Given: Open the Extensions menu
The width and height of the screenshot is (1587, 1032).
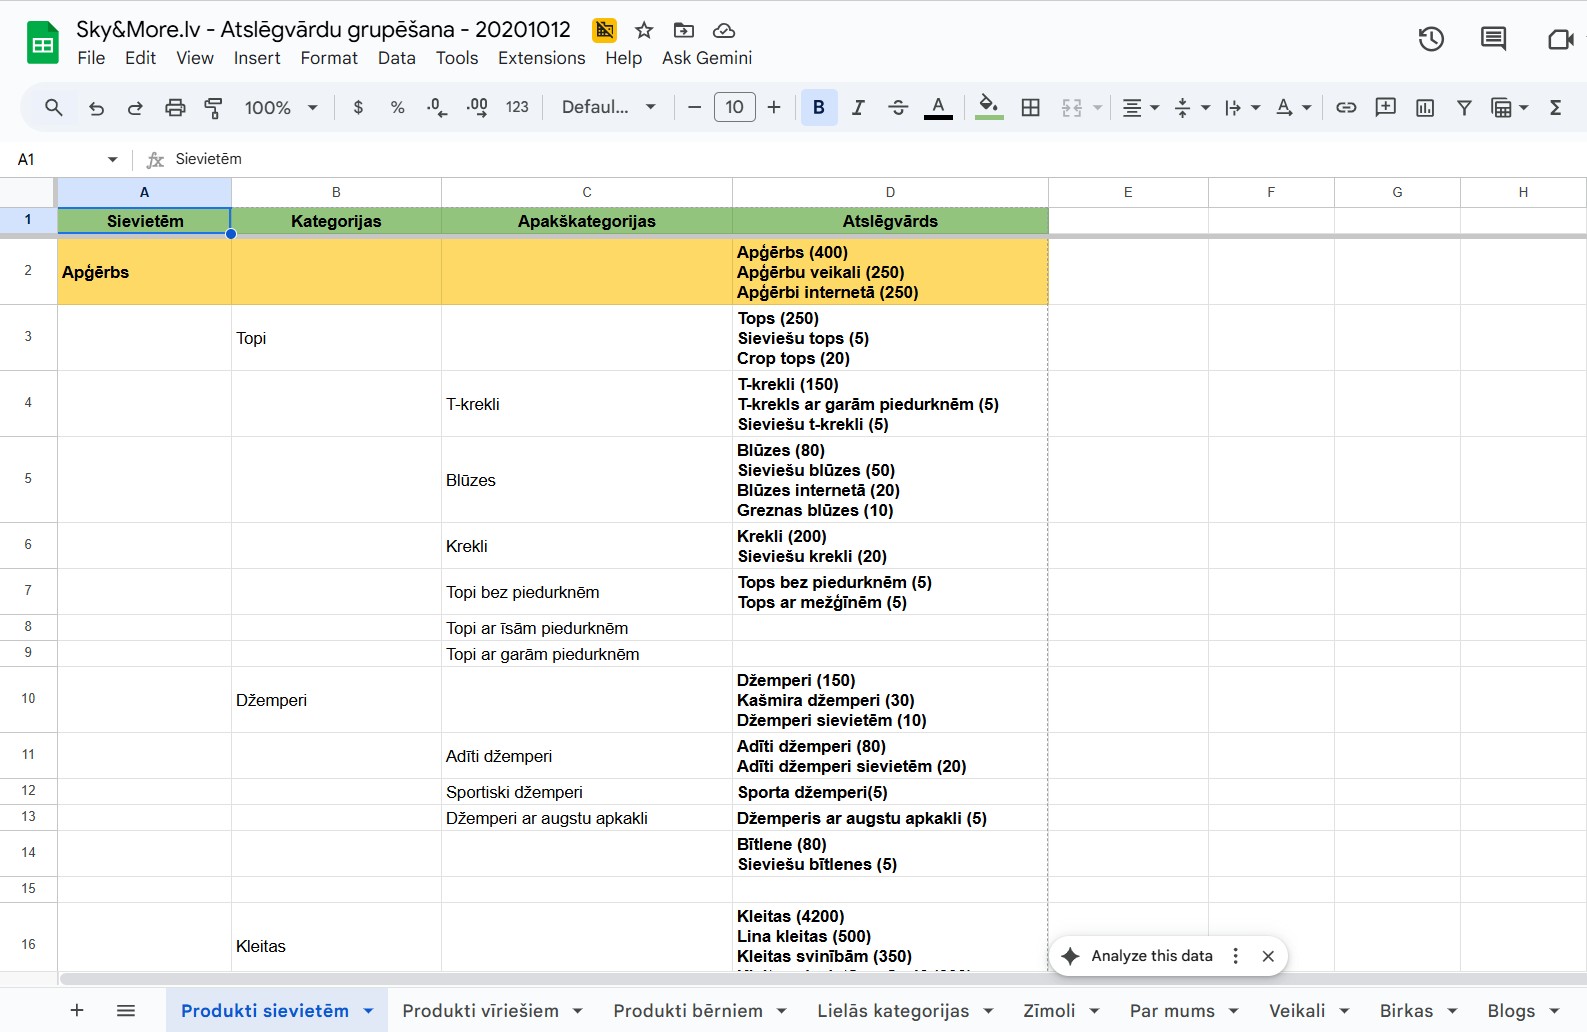Looking at the screenshot, I should (x=541, y=58).
